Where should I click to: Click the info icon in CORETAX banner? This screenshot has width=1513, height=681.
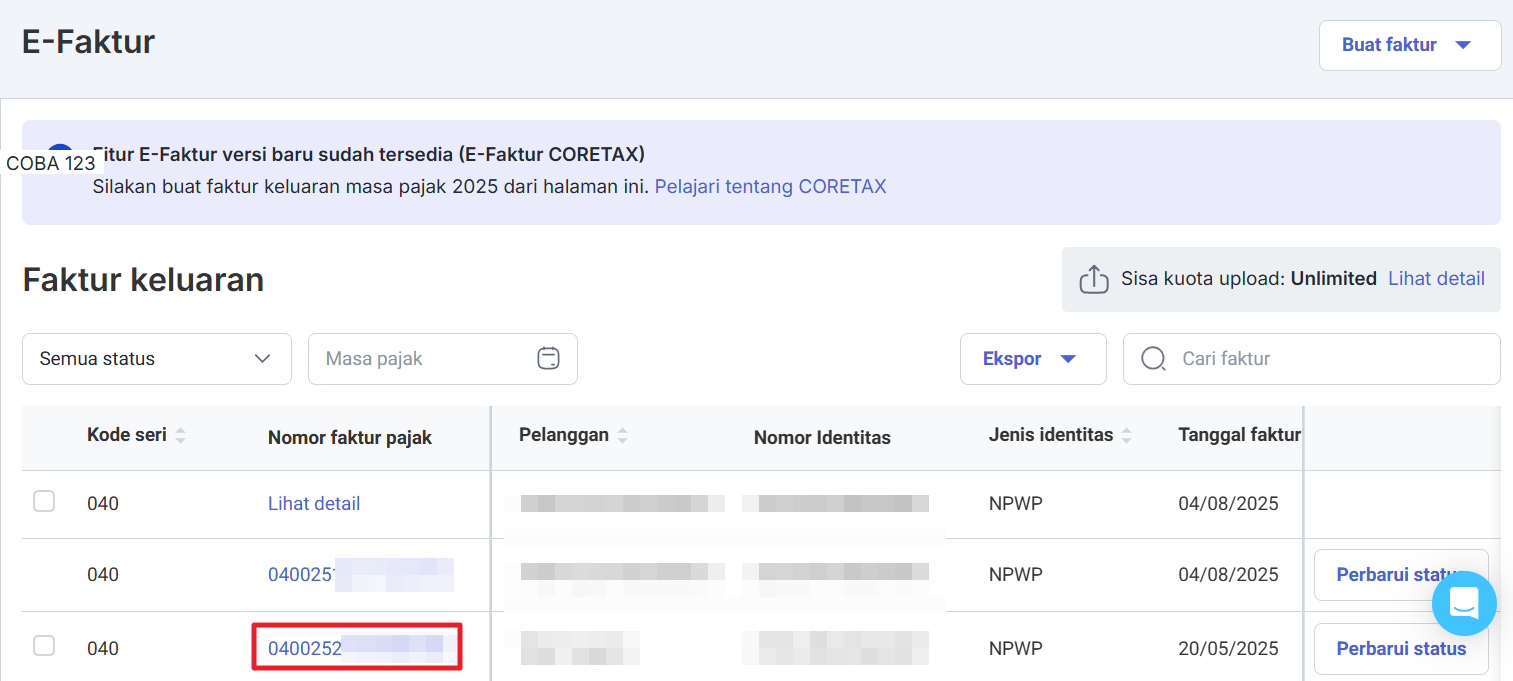pos(60,156)
